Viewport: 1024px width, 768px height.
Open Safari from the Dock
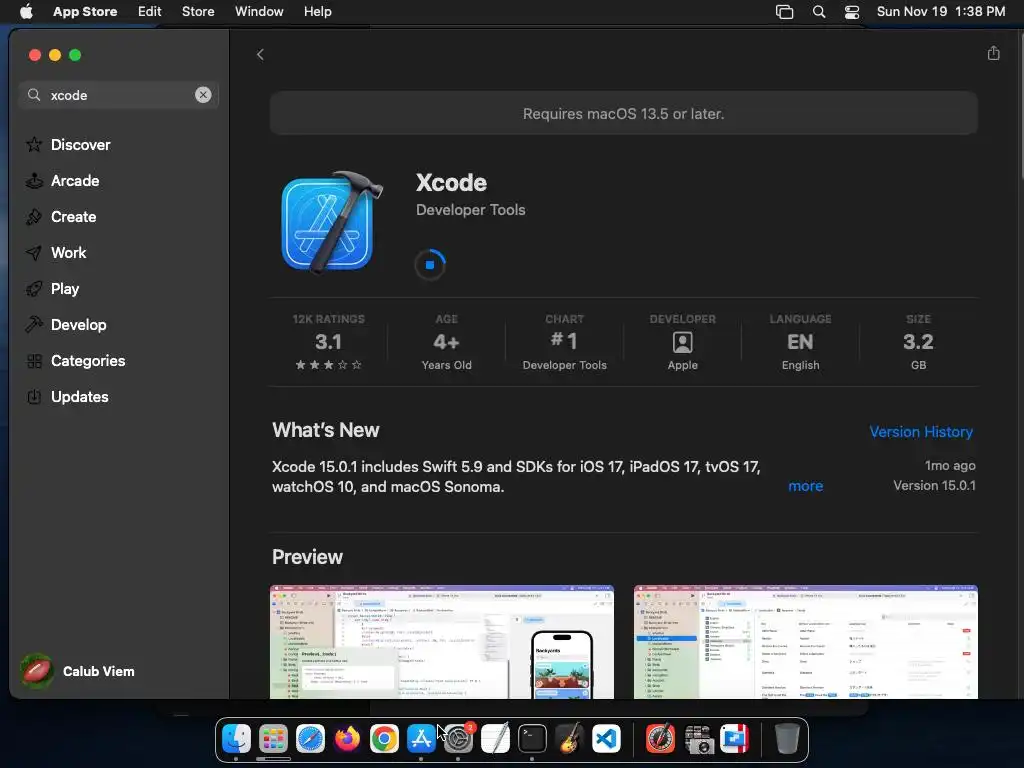(310, 739)
